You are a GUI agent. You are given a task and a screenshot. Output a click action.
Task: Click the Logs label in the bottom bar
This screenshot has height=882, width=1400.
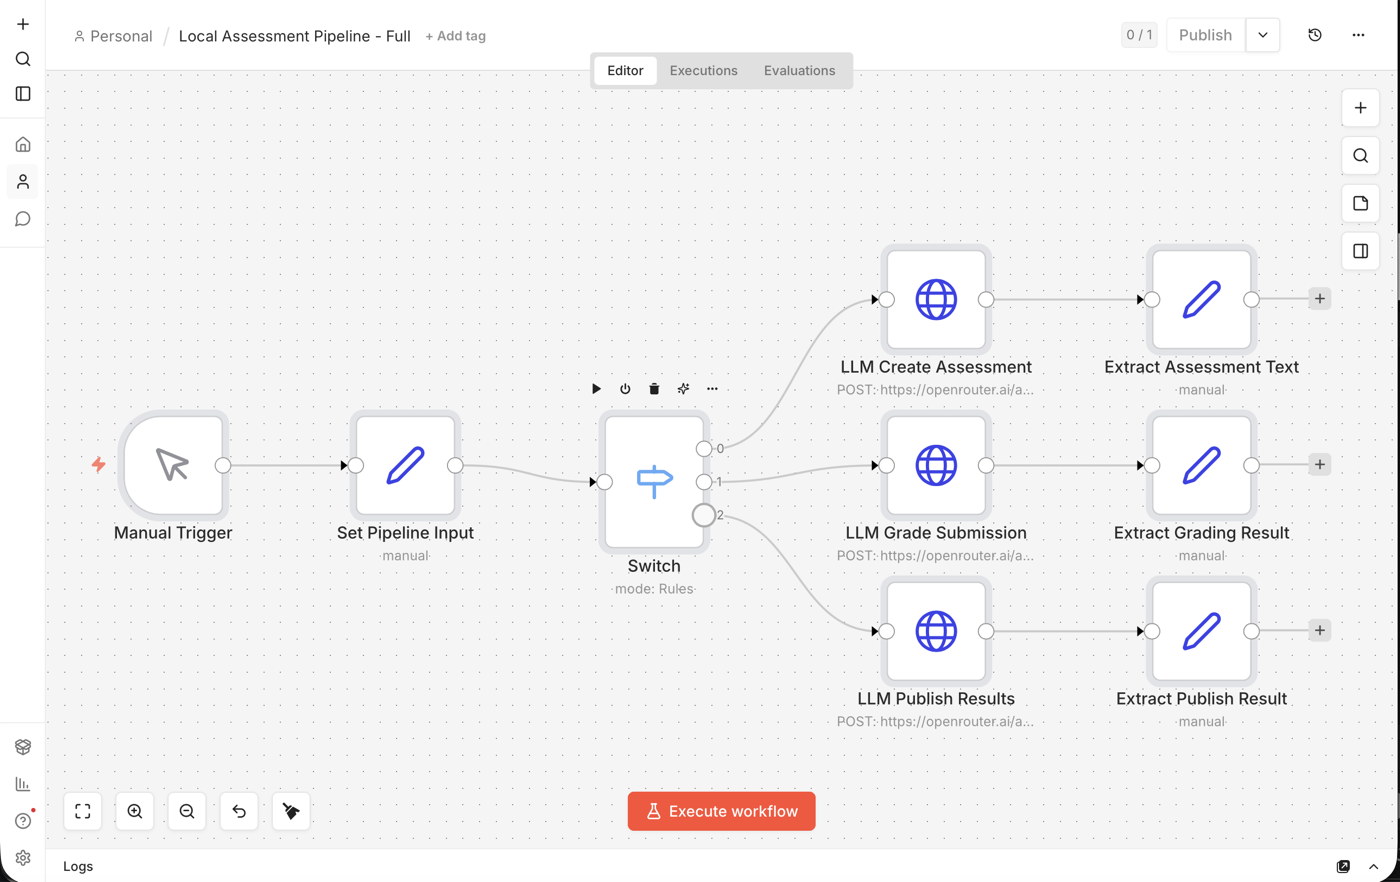click(x=78, y=867)
